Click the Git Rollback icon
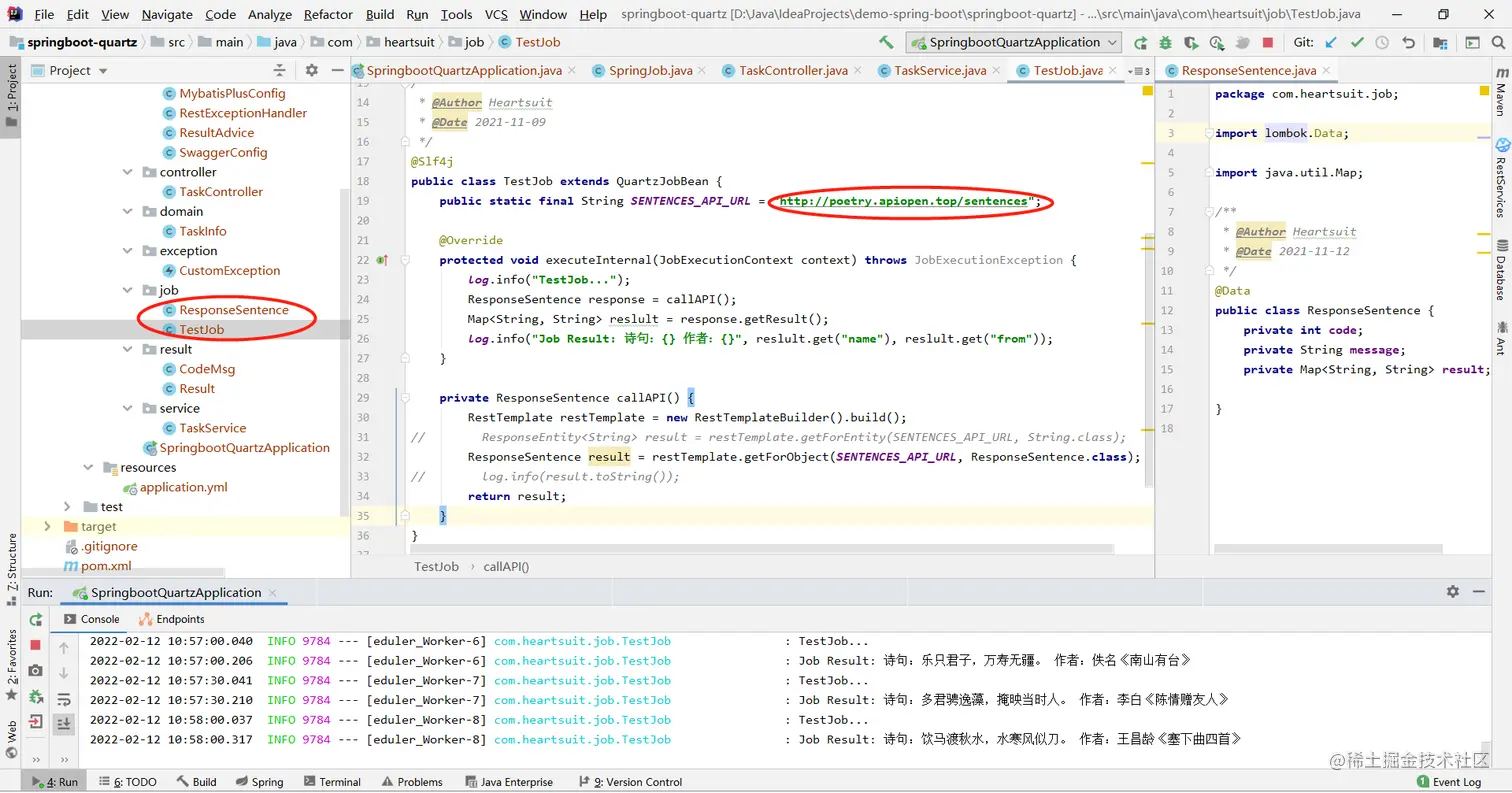 tap(1408, 42)
